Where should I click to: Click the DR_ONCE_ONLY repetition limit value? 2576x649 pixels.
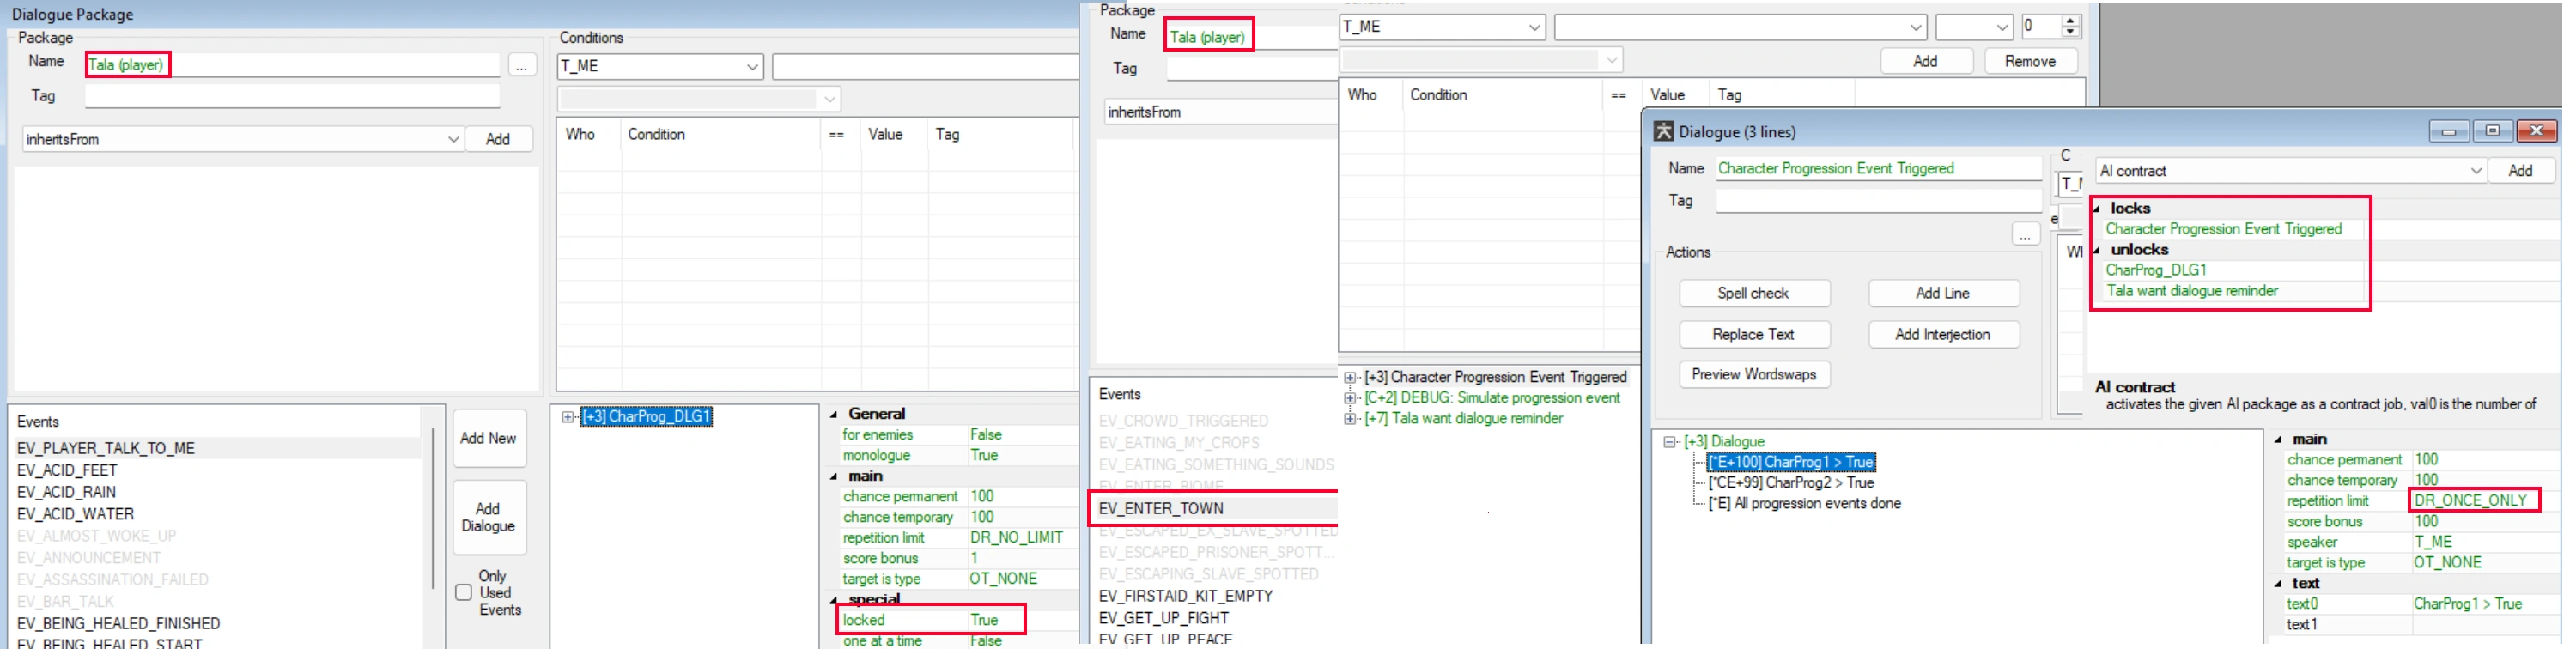(2470, 501)
